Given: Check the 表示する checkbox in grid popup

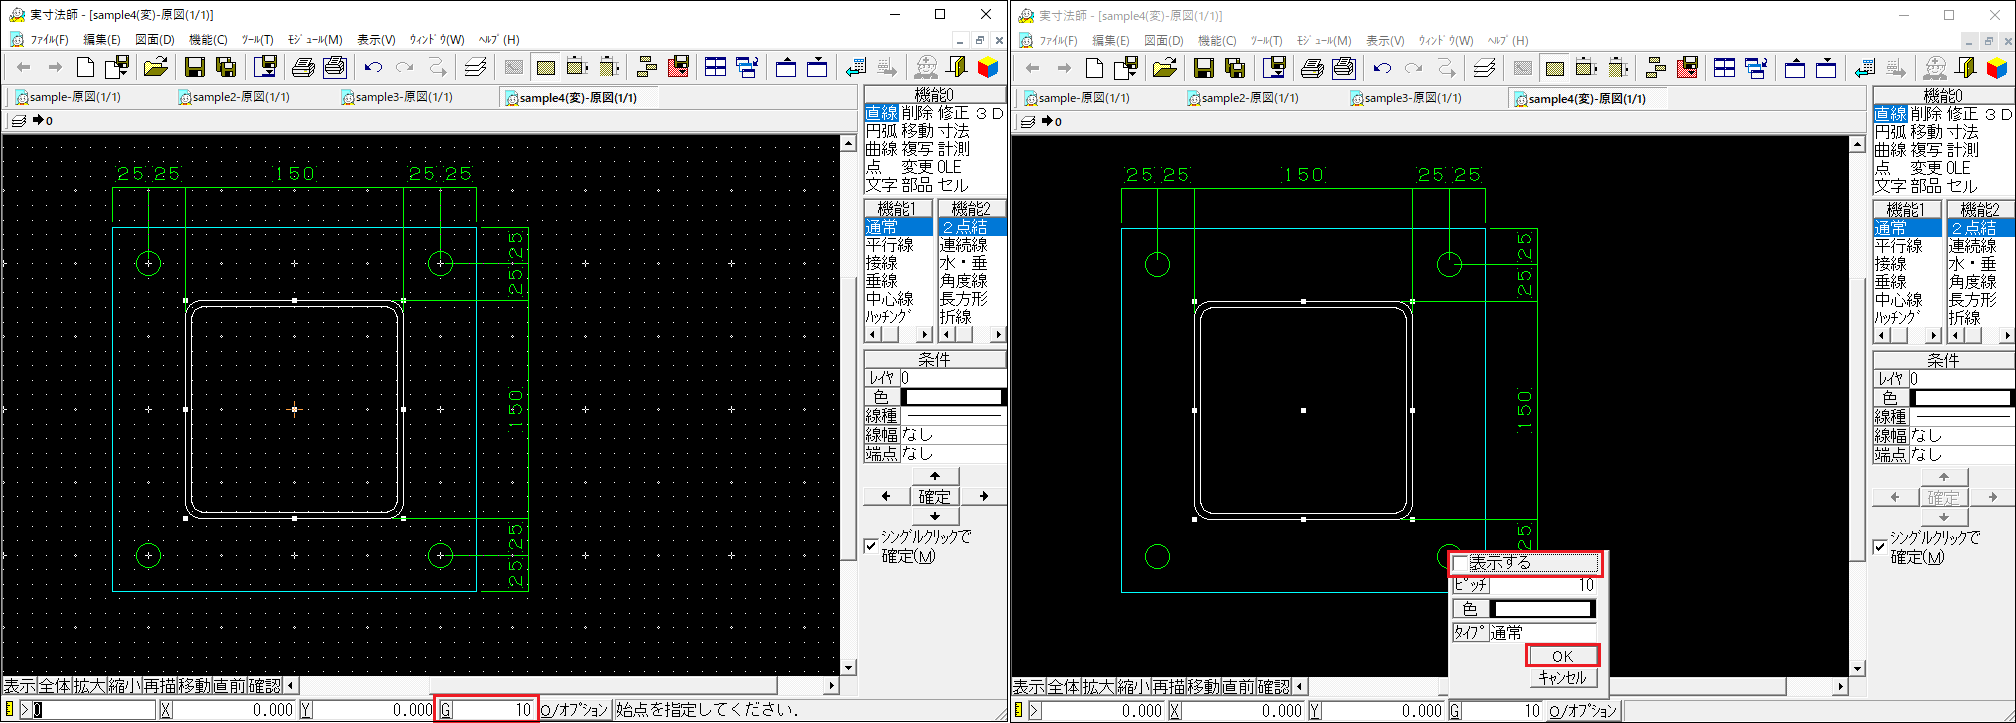Looking at the screenshot, I should [1461, 563].
